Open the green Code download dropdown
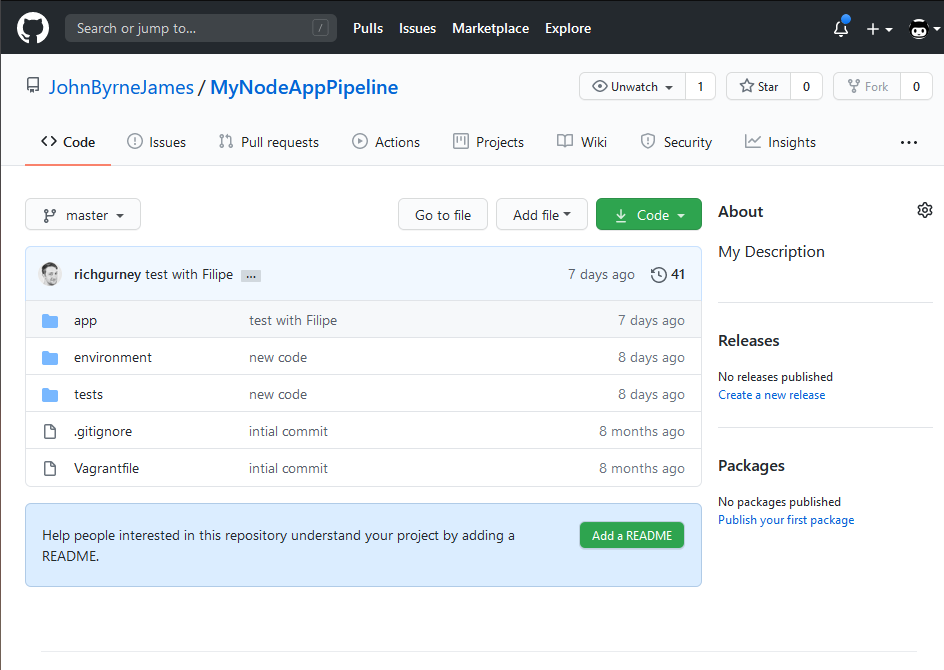Image resolution: width=944 pixels, height=670 pixels. coord(649,214)
